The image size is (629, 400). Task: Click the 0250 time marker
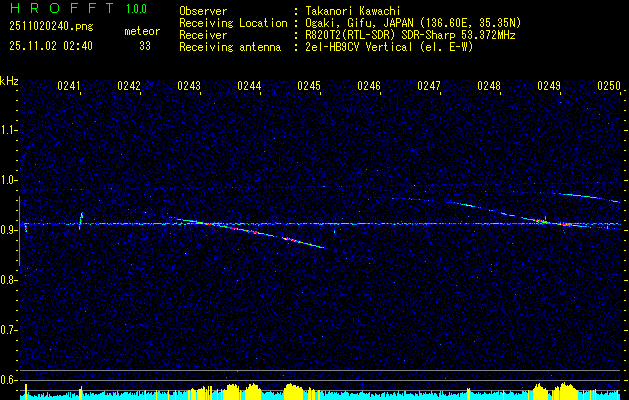[609, 87]
